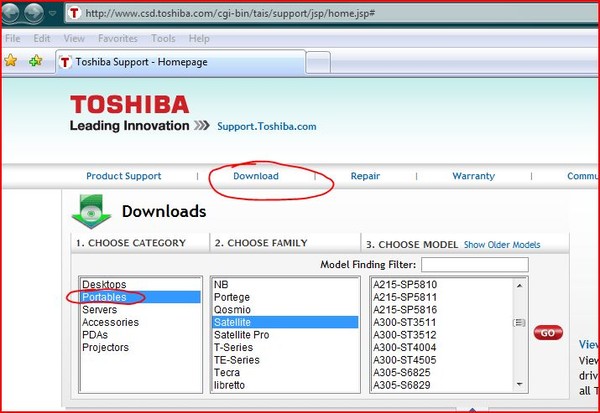Open the recent pages dropdown arrow
The image size is (600, 413).
coord(52,13)
